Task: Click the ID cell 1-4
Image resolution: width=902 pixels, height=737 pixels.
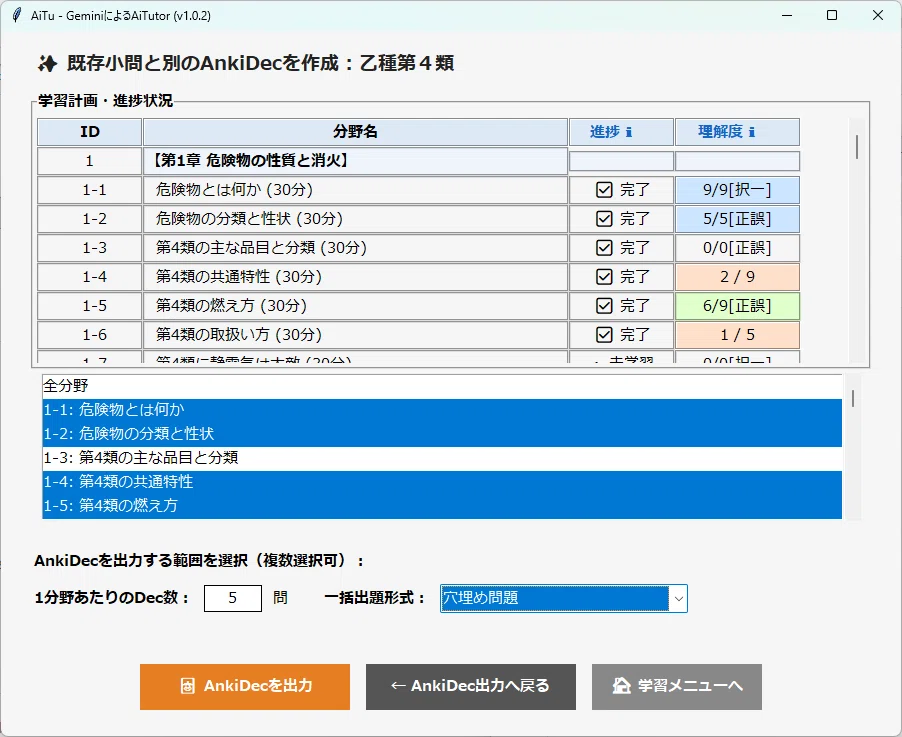Action: [x=90, y=277]
